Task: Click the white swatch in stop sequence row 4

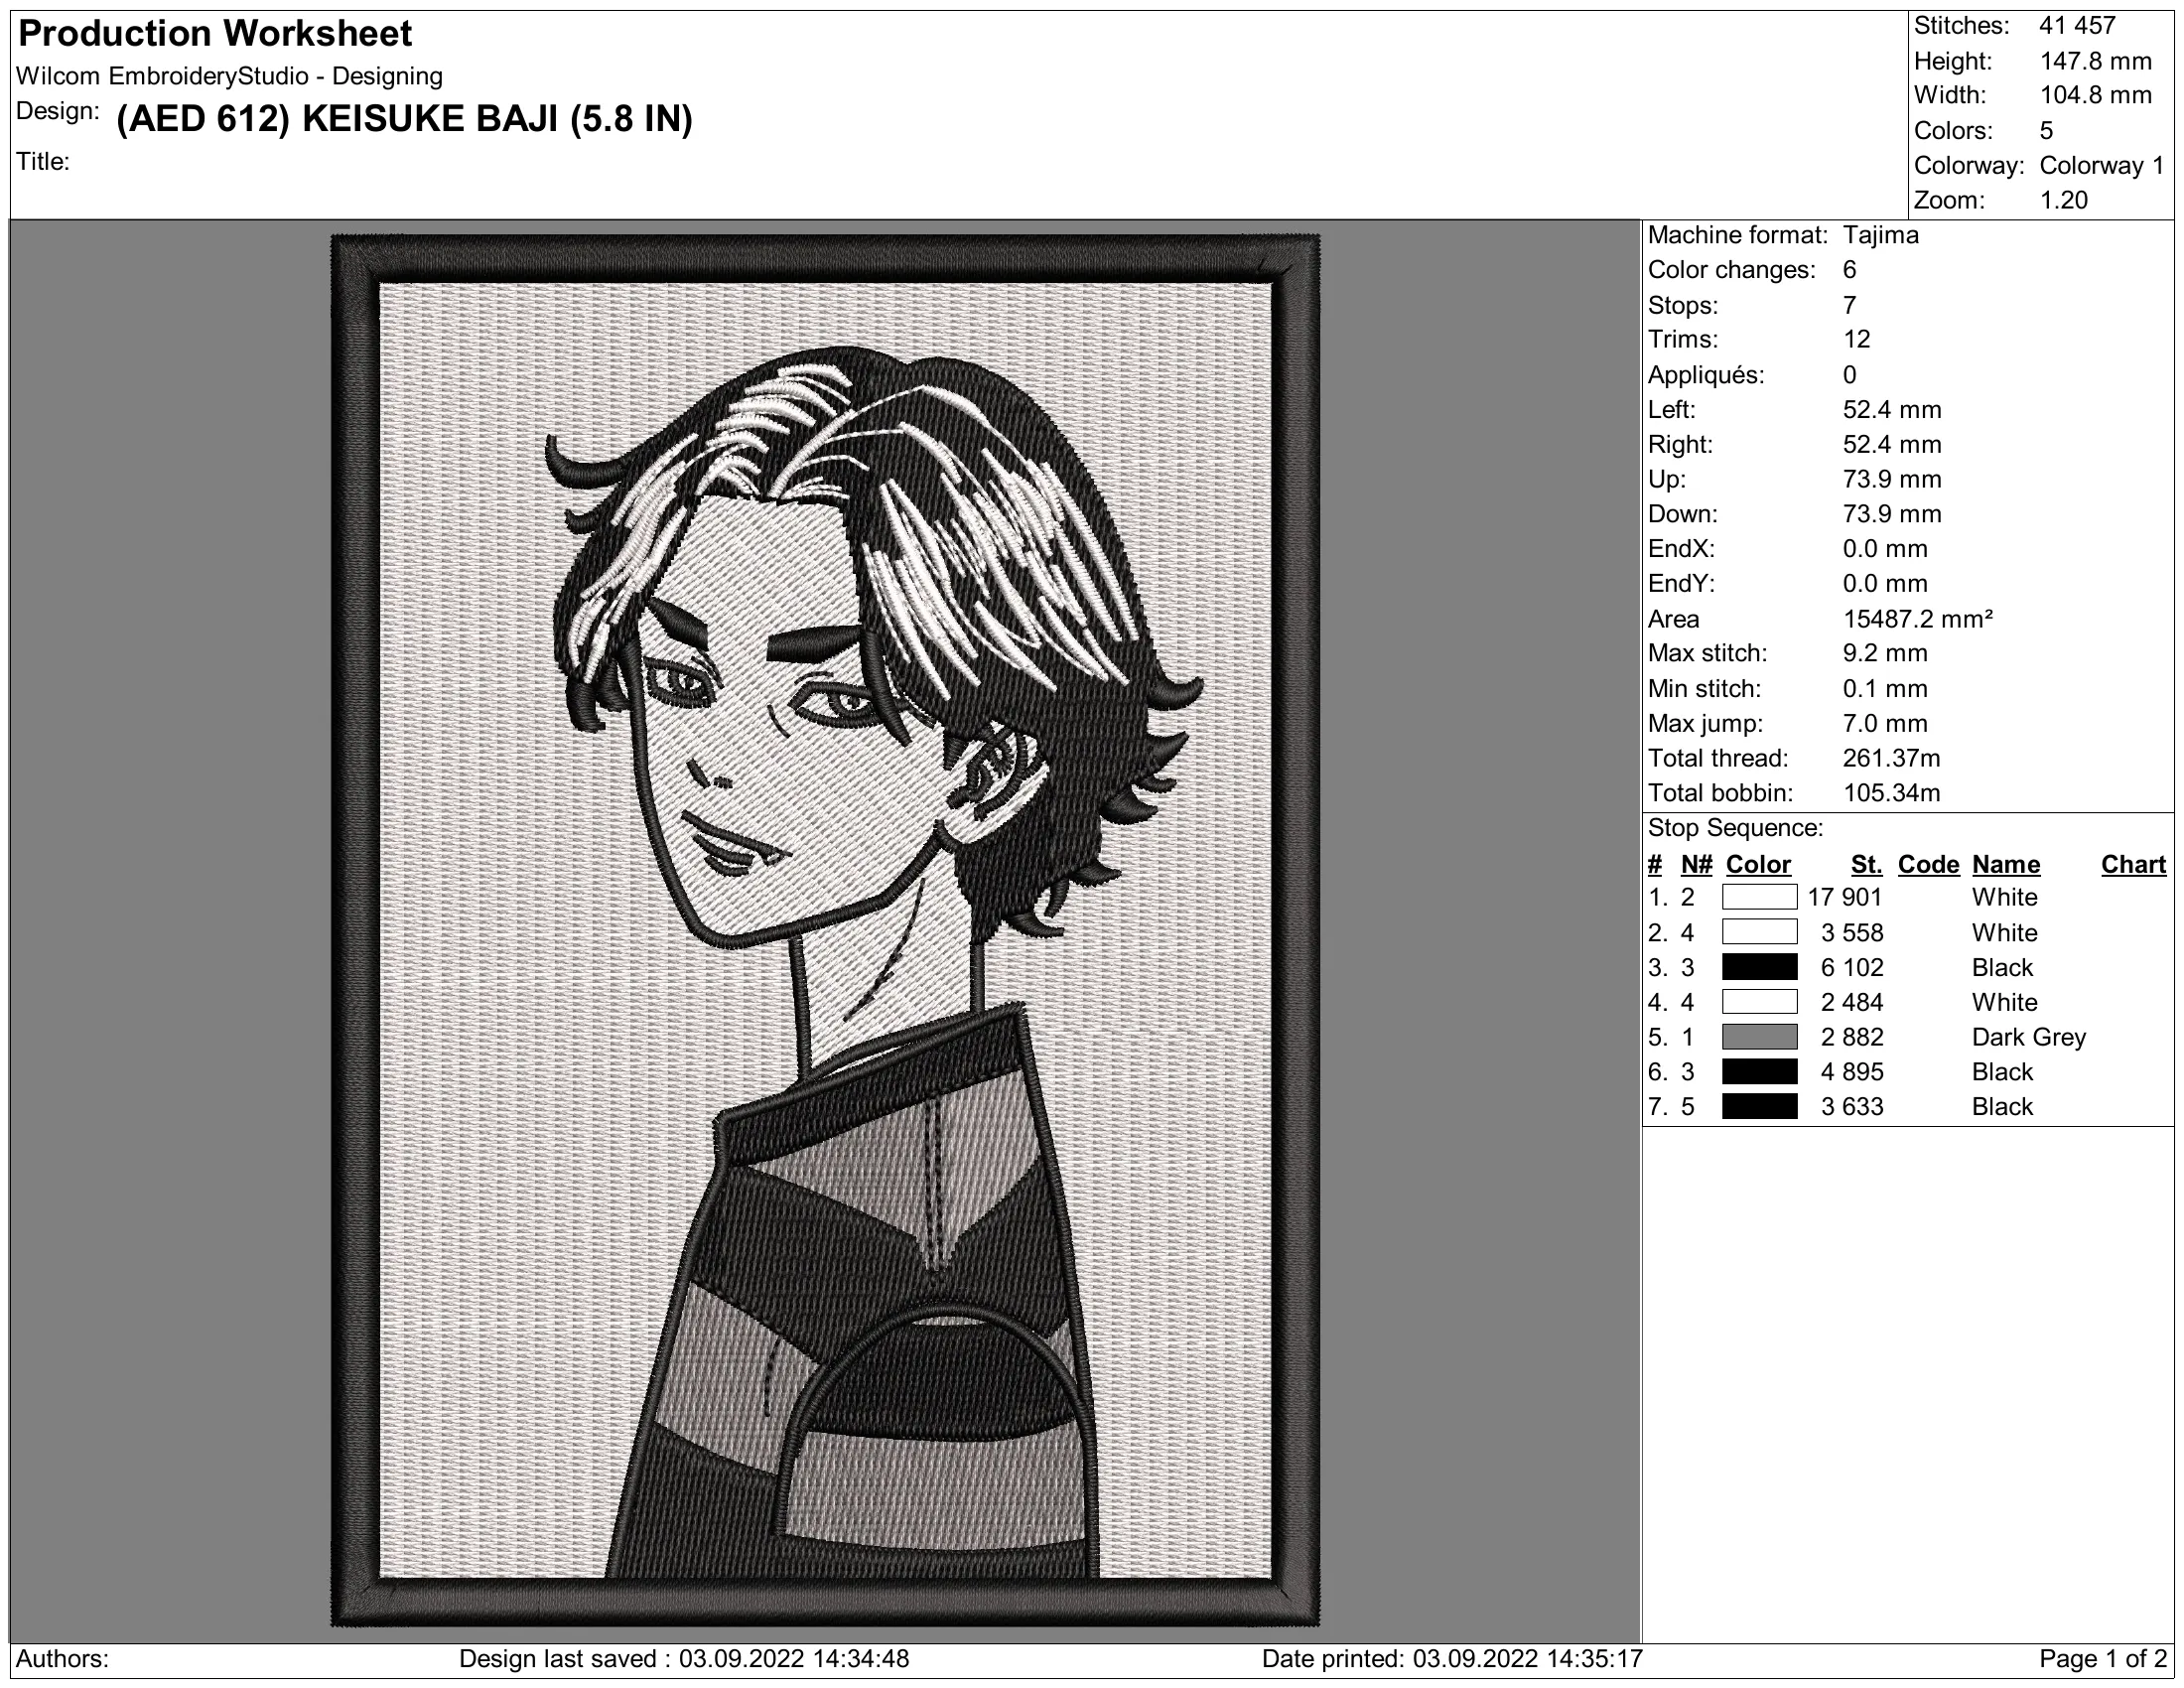Action: tap(1759, 1002)
